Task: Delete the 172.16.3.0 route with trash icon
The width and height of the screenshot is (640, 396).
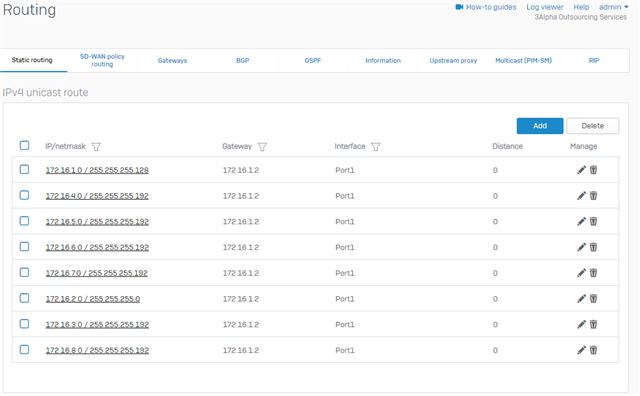Action: pos(593,324)
